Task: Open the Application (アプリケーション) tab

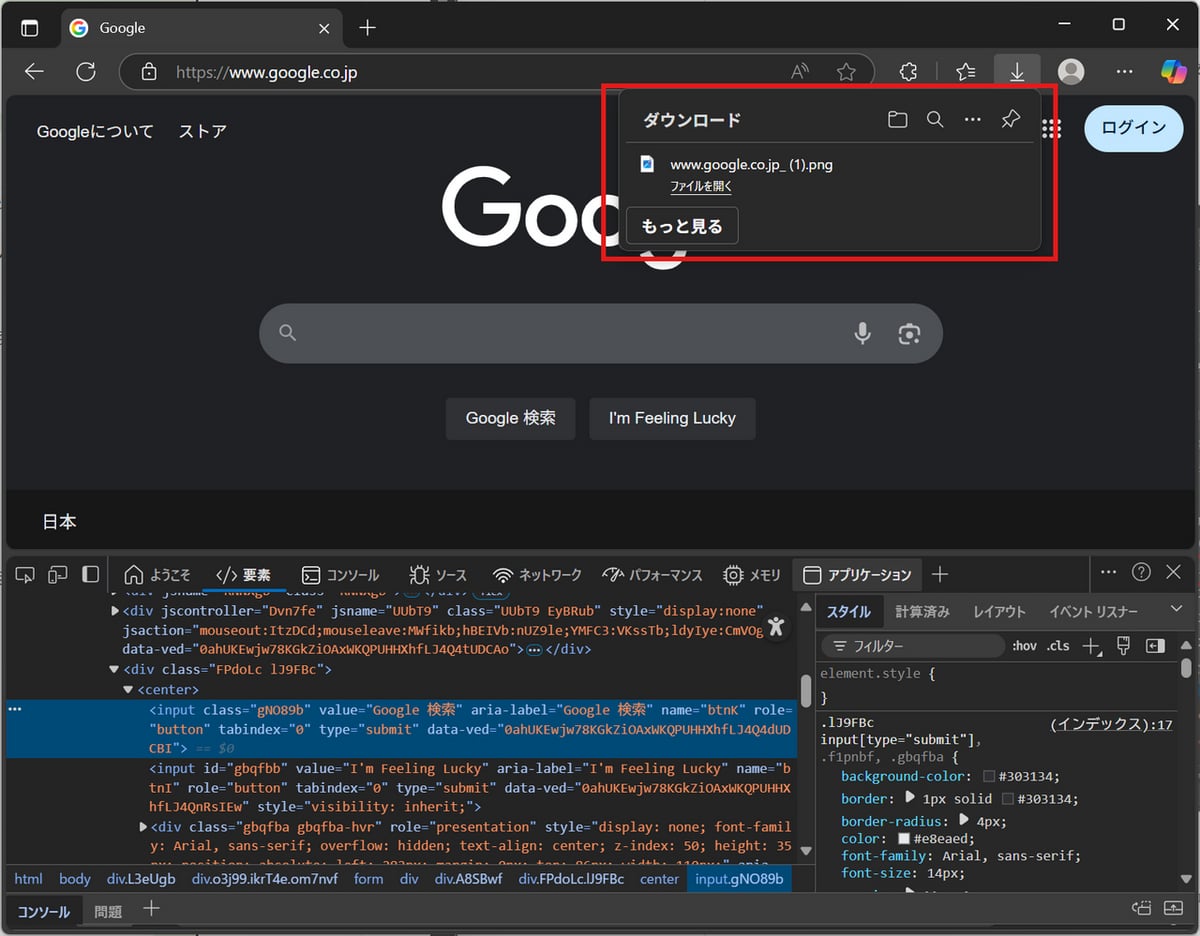Action: tap(858, 575)
